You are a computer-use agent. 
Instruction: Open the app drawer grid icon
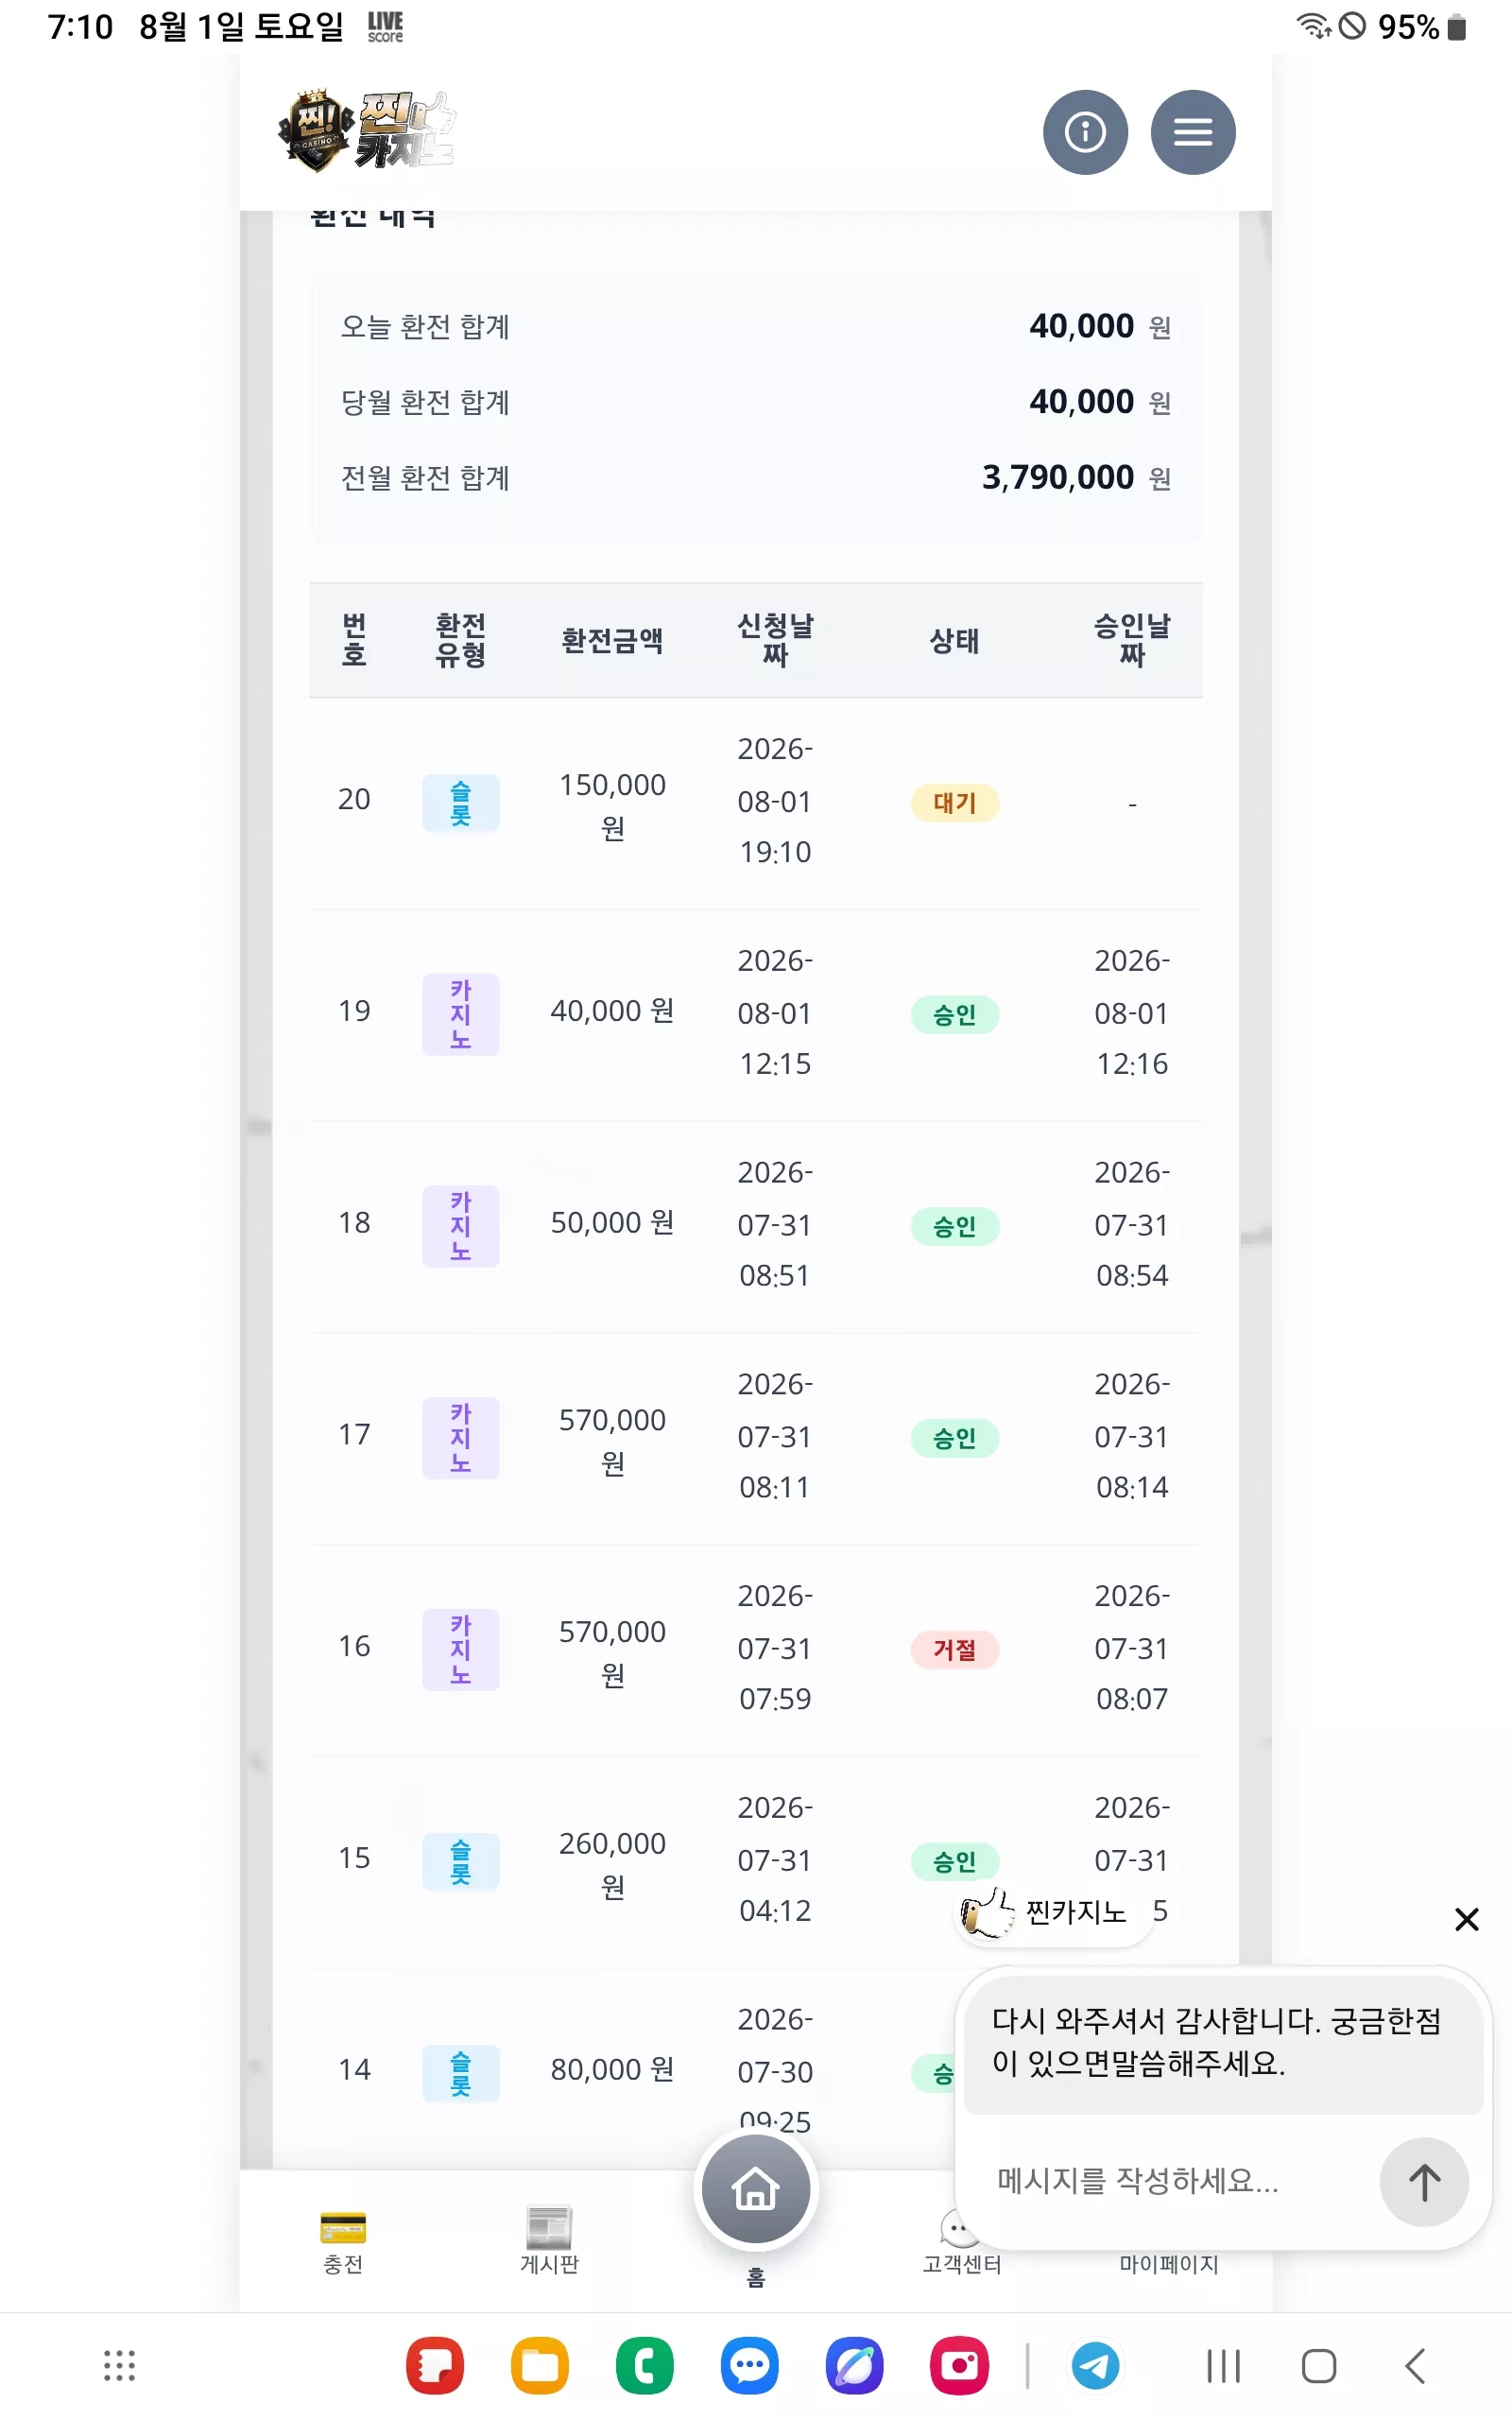(120, 2366)
